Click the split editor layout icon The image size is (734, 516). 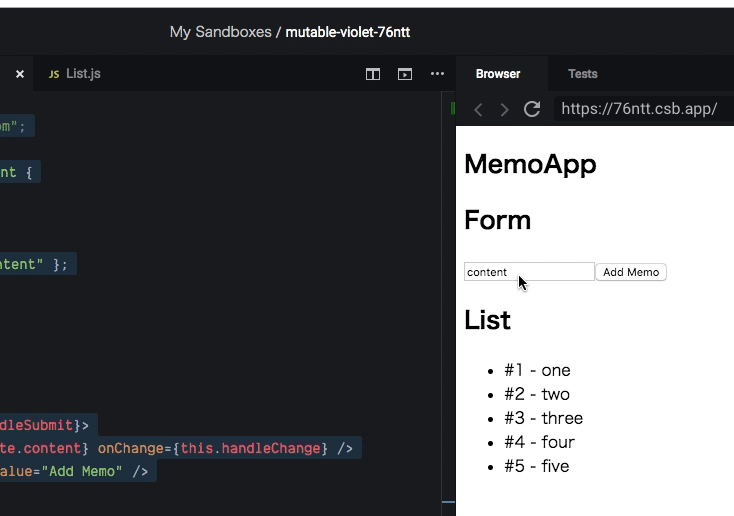pyautogui.click(x=373, y=74)
